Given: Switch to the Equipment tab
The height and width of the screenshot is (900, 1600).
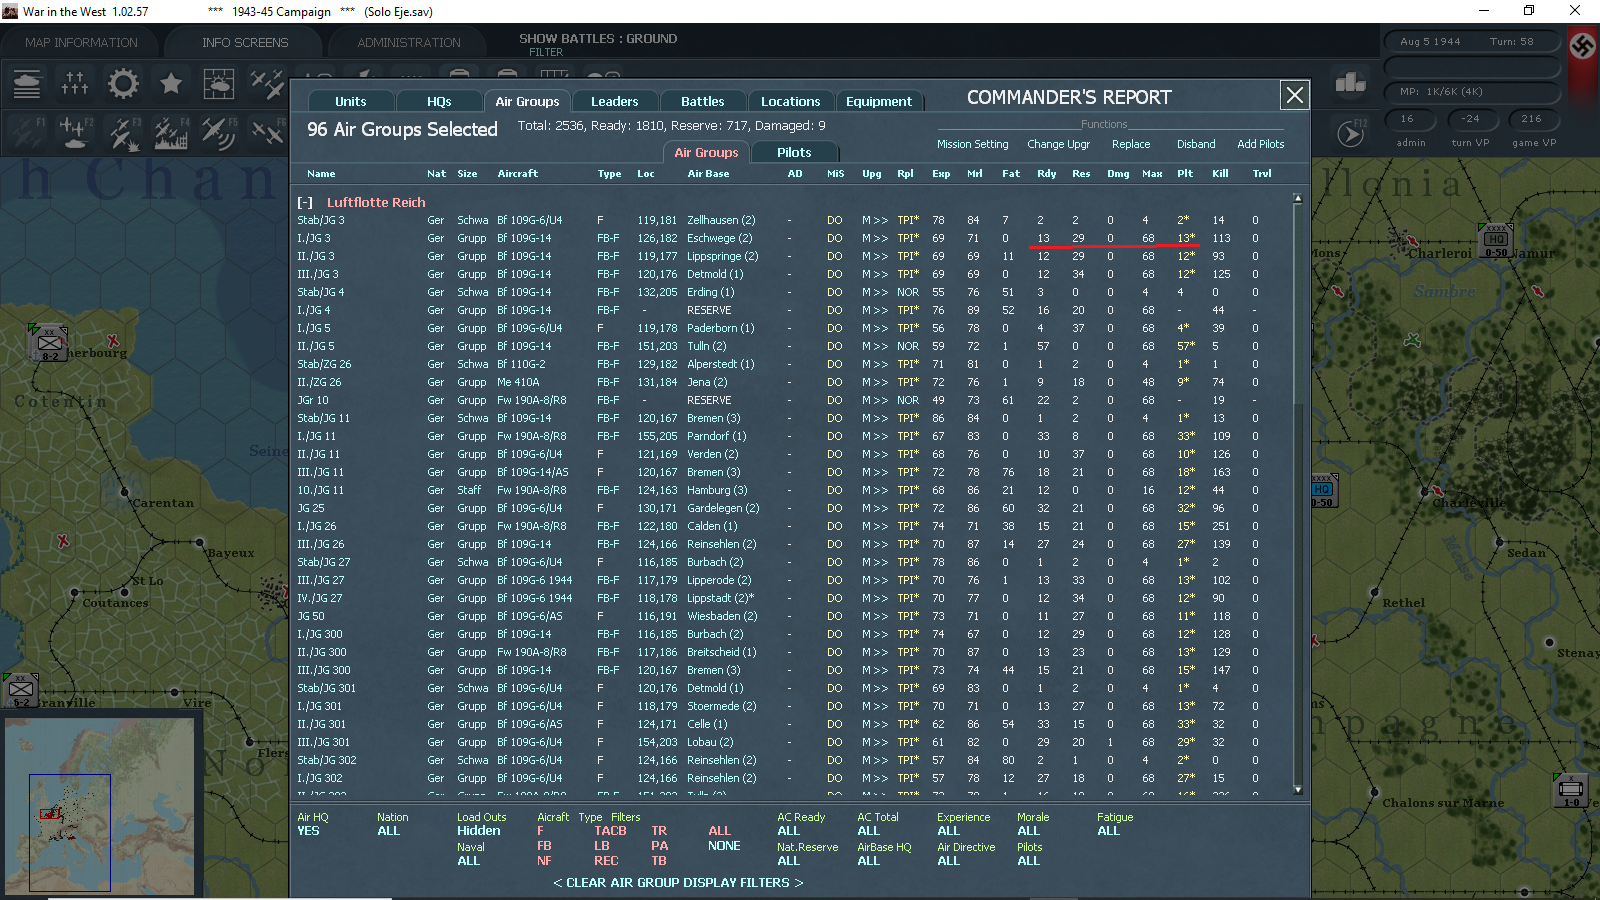Looking at the screenshot, I should (x=878, y=101).
